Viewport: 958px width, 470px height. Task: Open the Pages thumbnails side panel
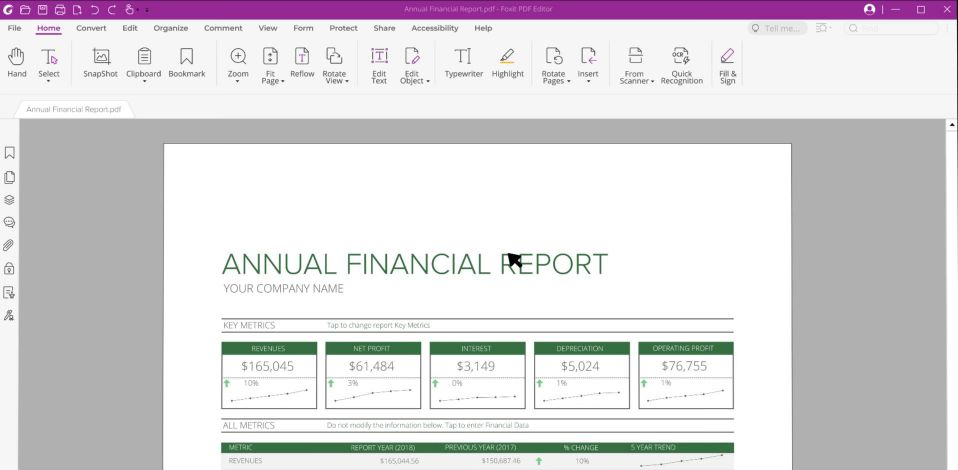9,177
